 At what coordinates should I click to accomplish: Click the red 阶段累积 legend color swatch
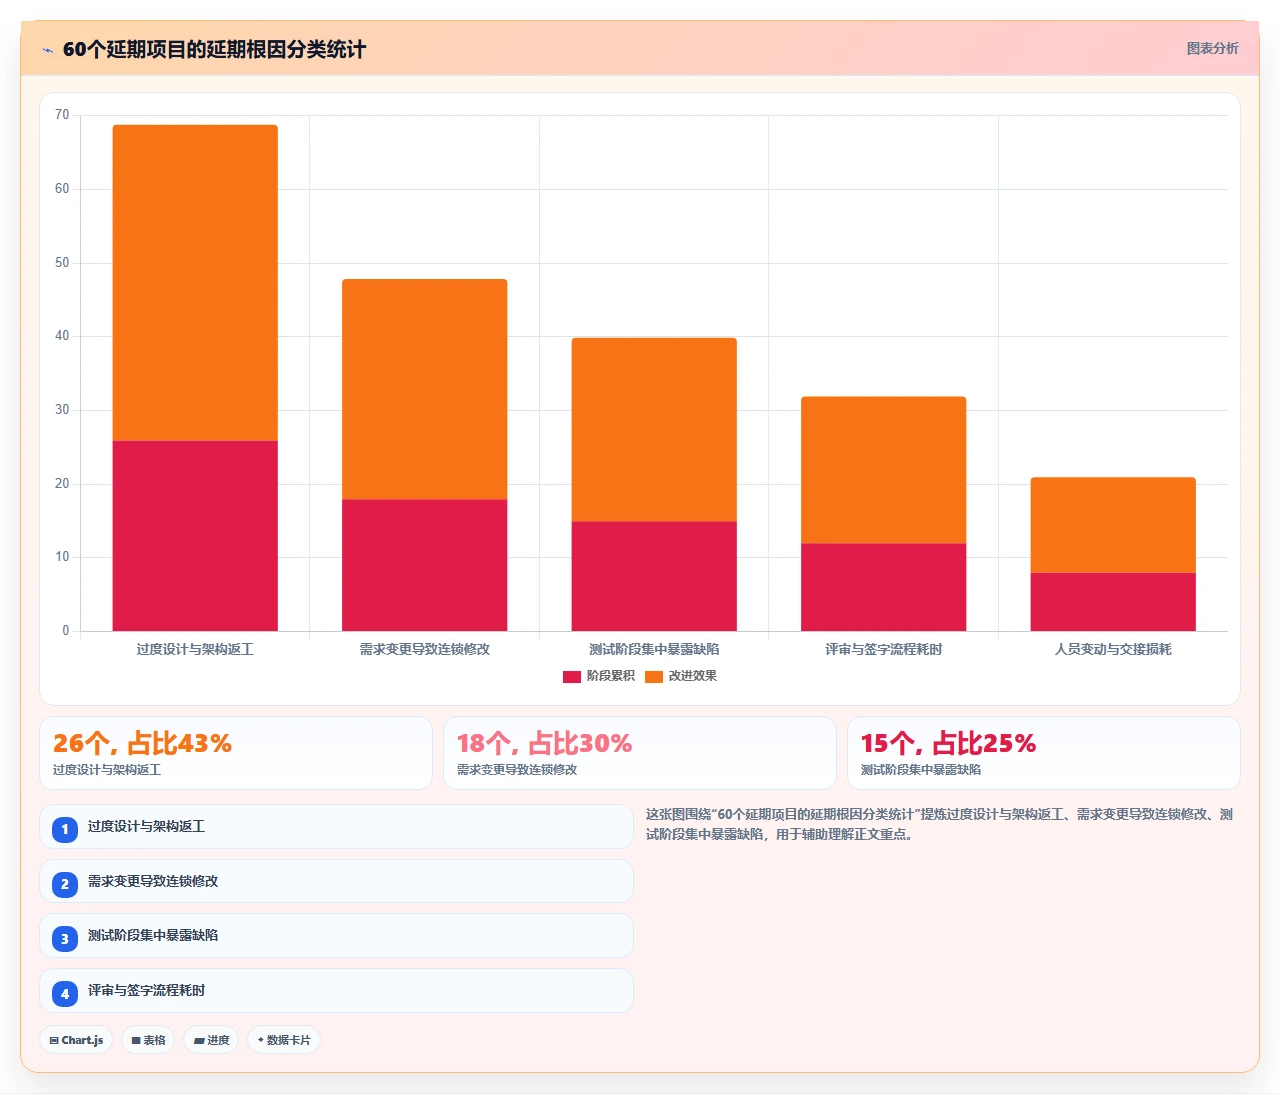[572, 677]
